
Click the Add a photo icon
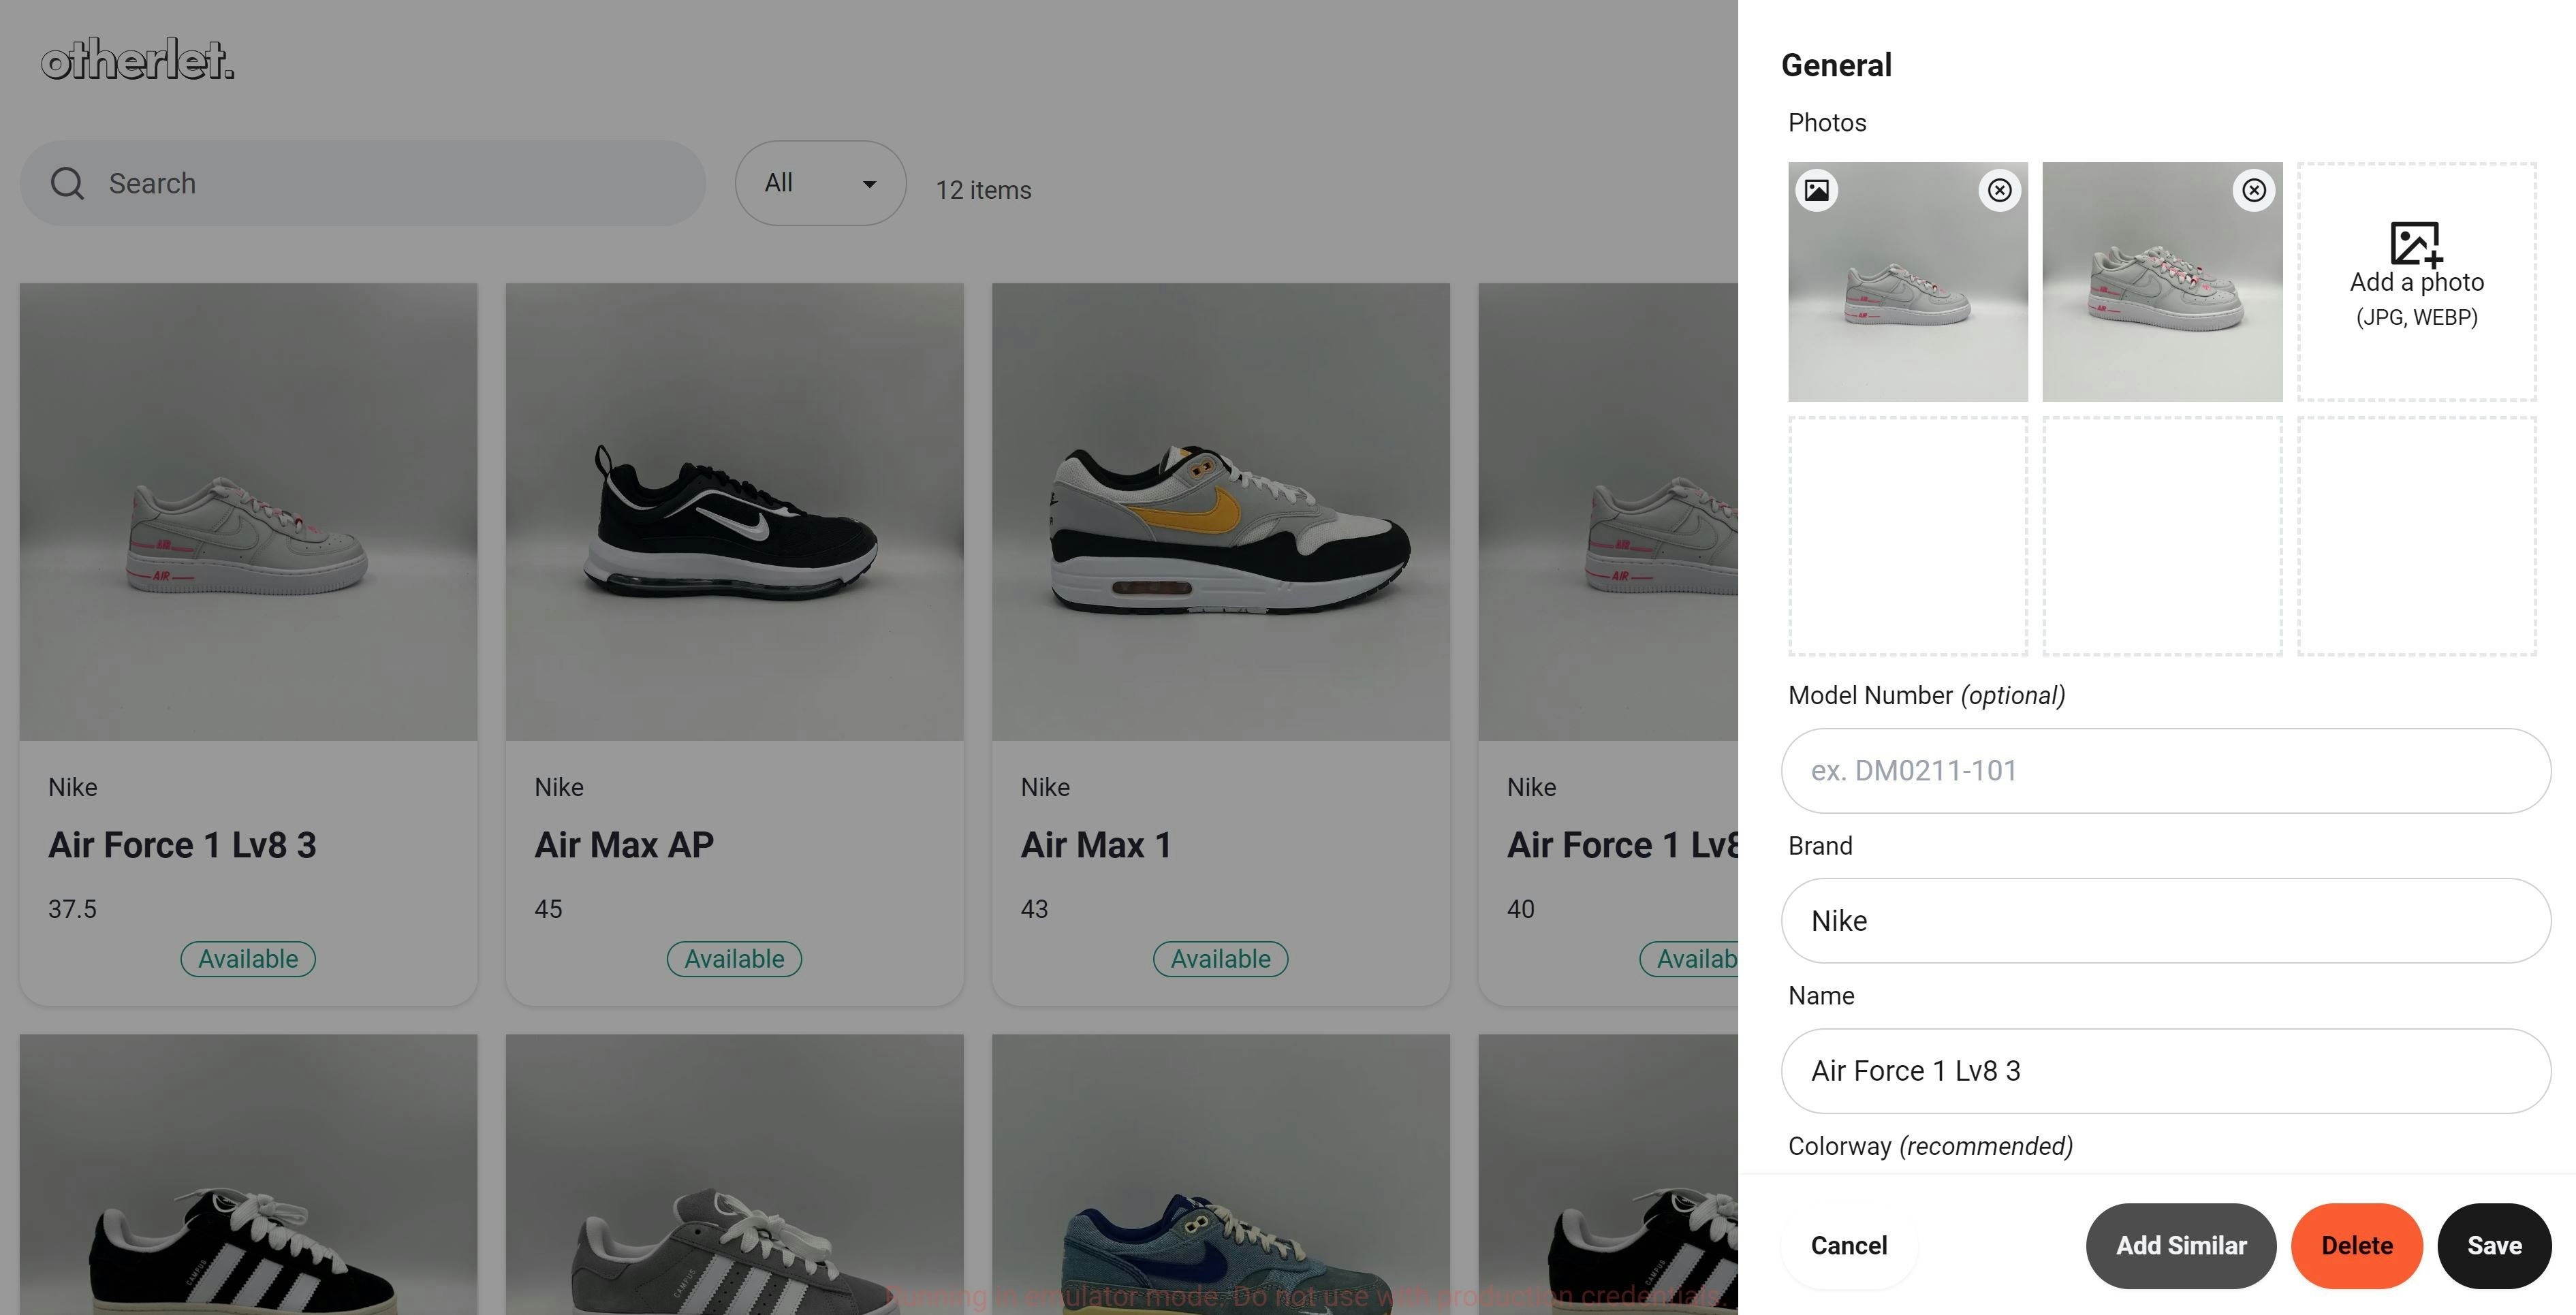[x=2416, y=244]
